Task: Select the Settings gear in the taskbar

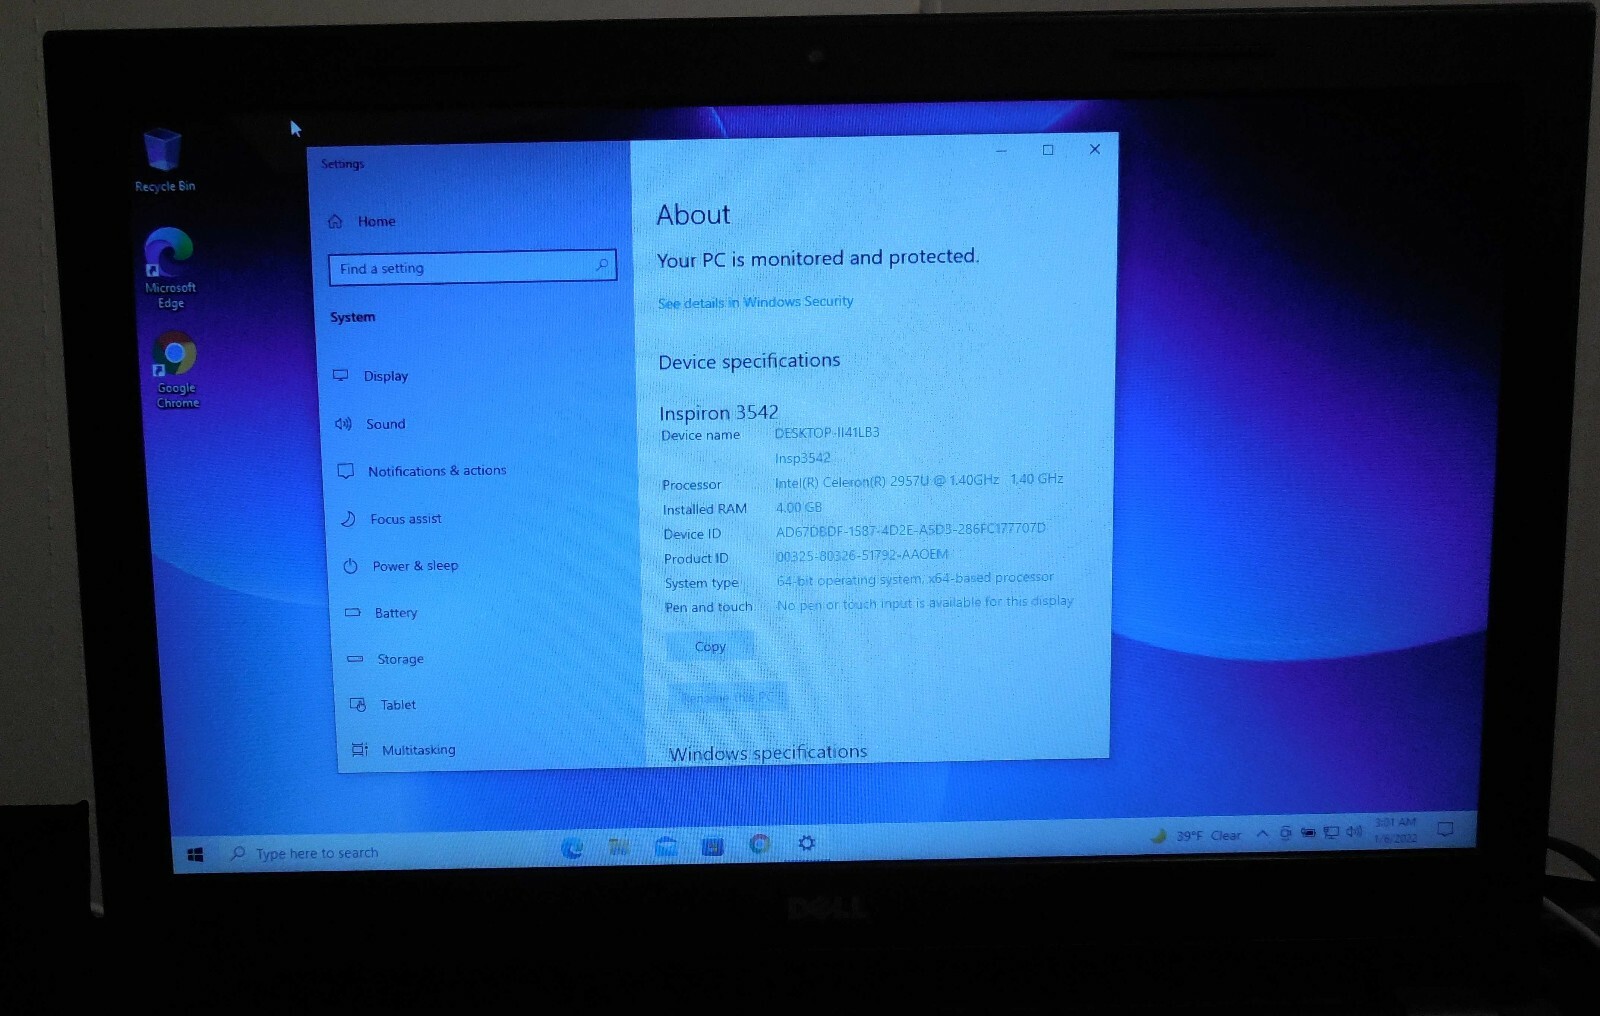Action: pyautogui.click(x=807, y=843)
